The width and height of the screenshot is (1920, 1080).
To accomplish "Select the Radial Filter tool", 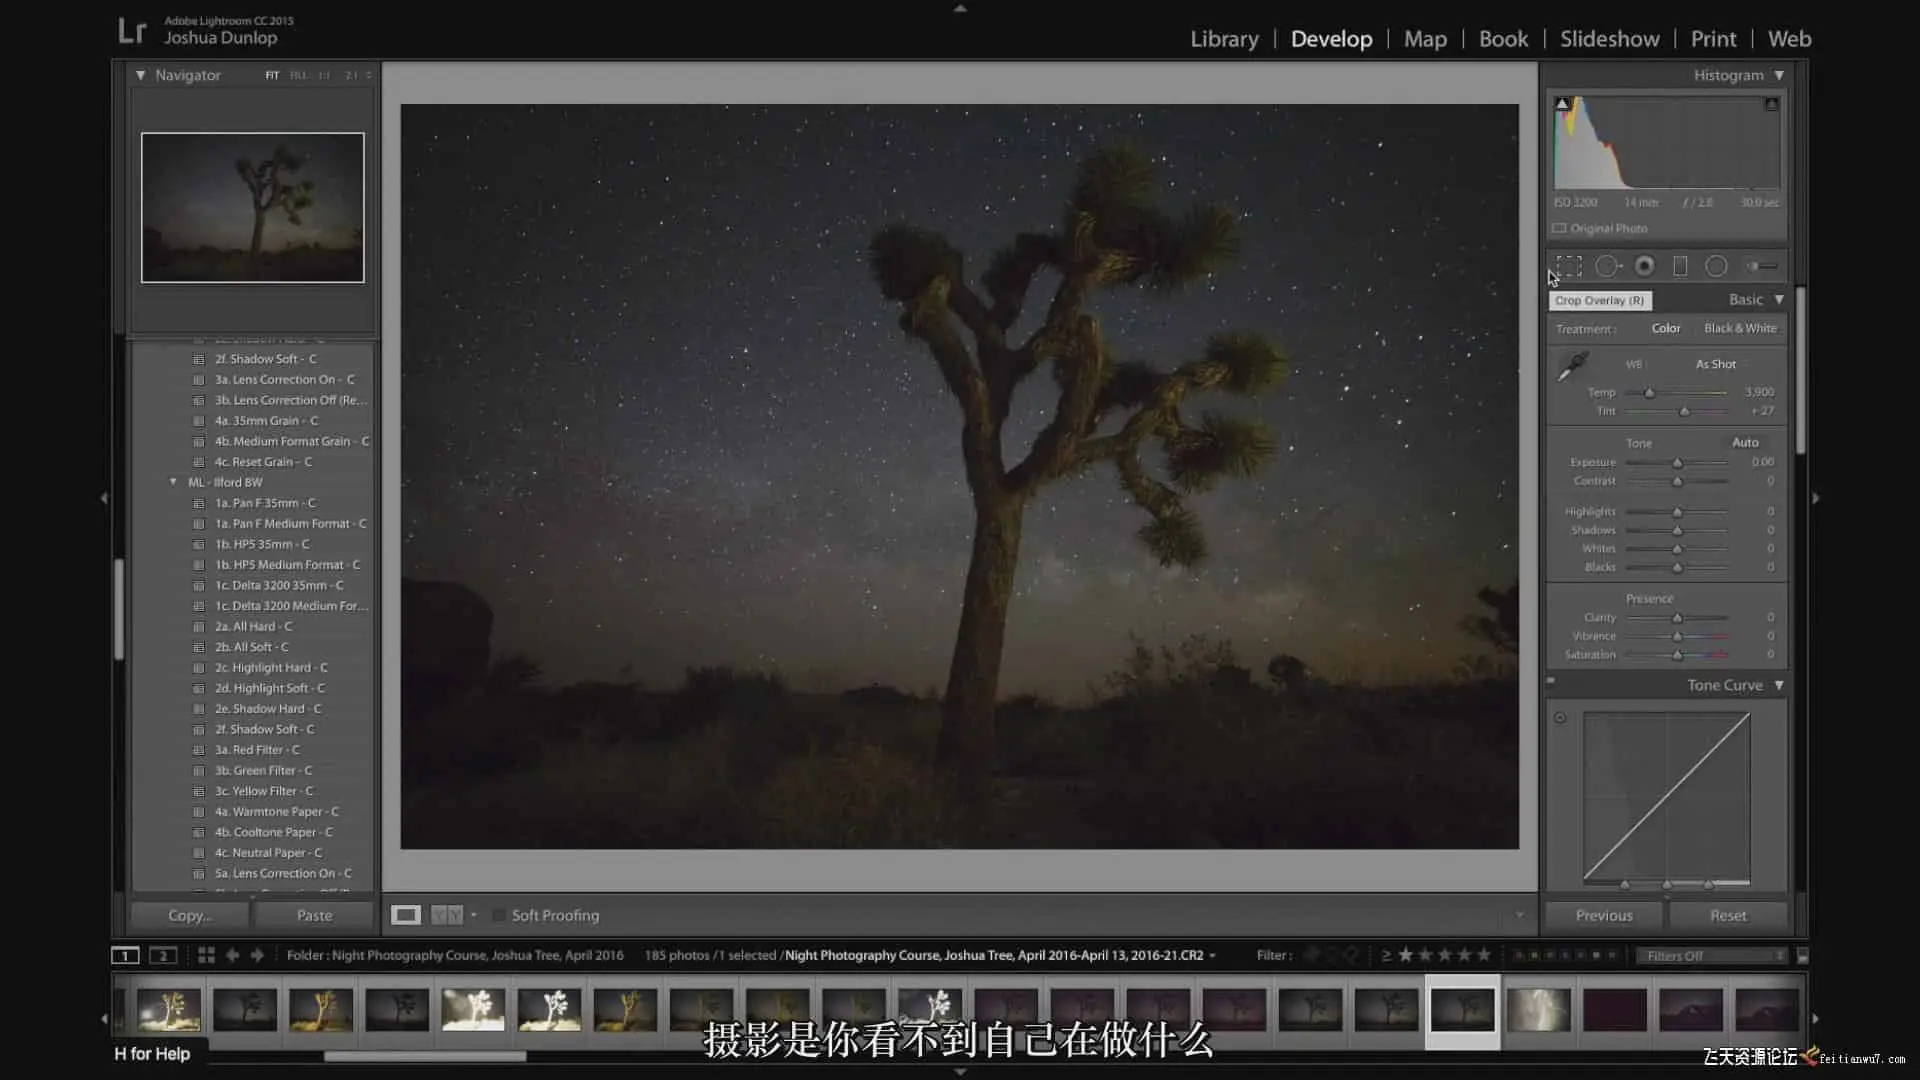I will click(1716, 266).
